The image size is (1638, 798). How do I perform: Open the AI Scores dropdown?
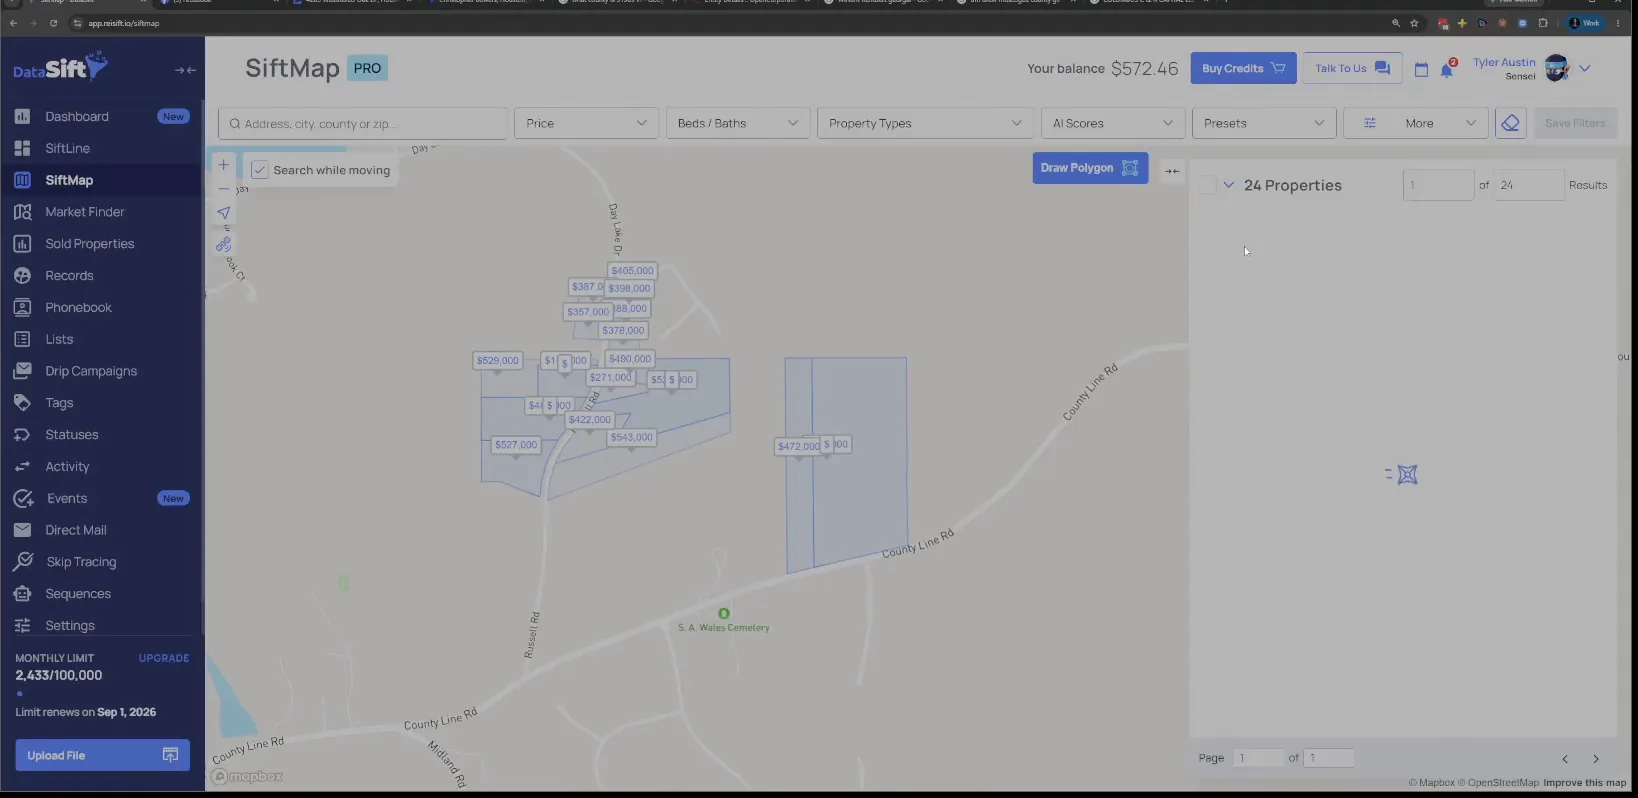tap(1112, 123)
